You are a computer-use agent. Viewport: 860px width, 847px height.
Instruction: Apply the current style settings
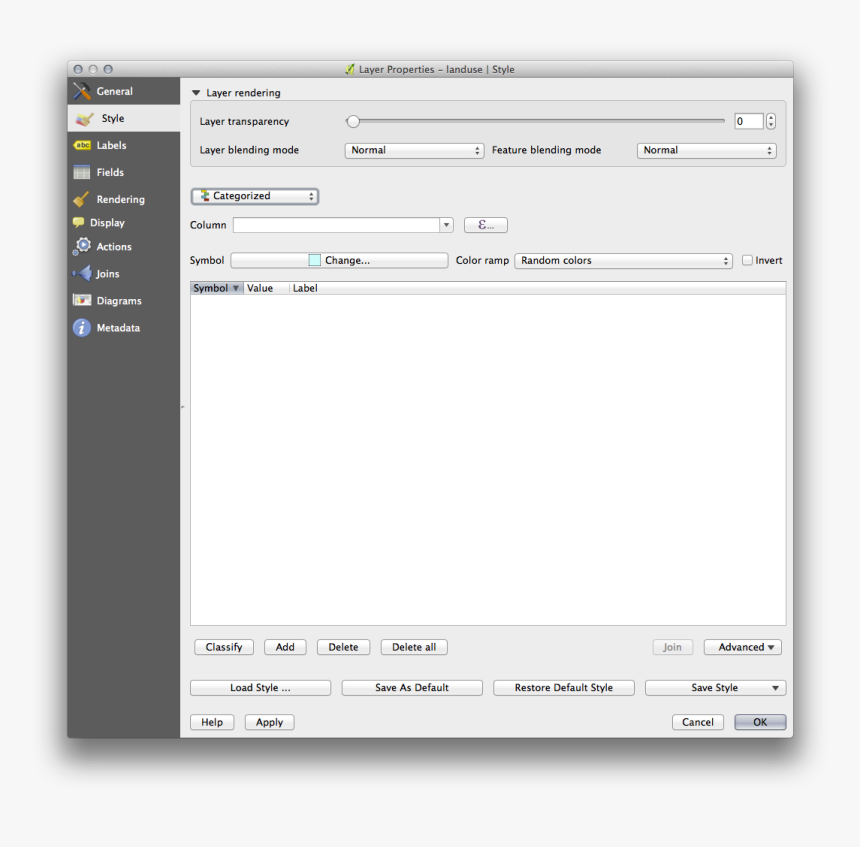coord(268,722)
